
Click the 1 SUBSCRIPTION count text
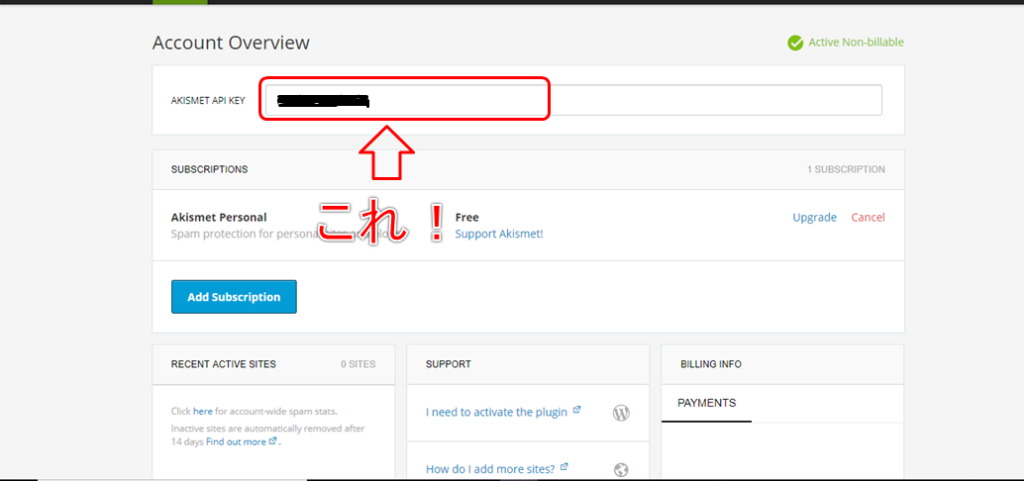(846, 169)
